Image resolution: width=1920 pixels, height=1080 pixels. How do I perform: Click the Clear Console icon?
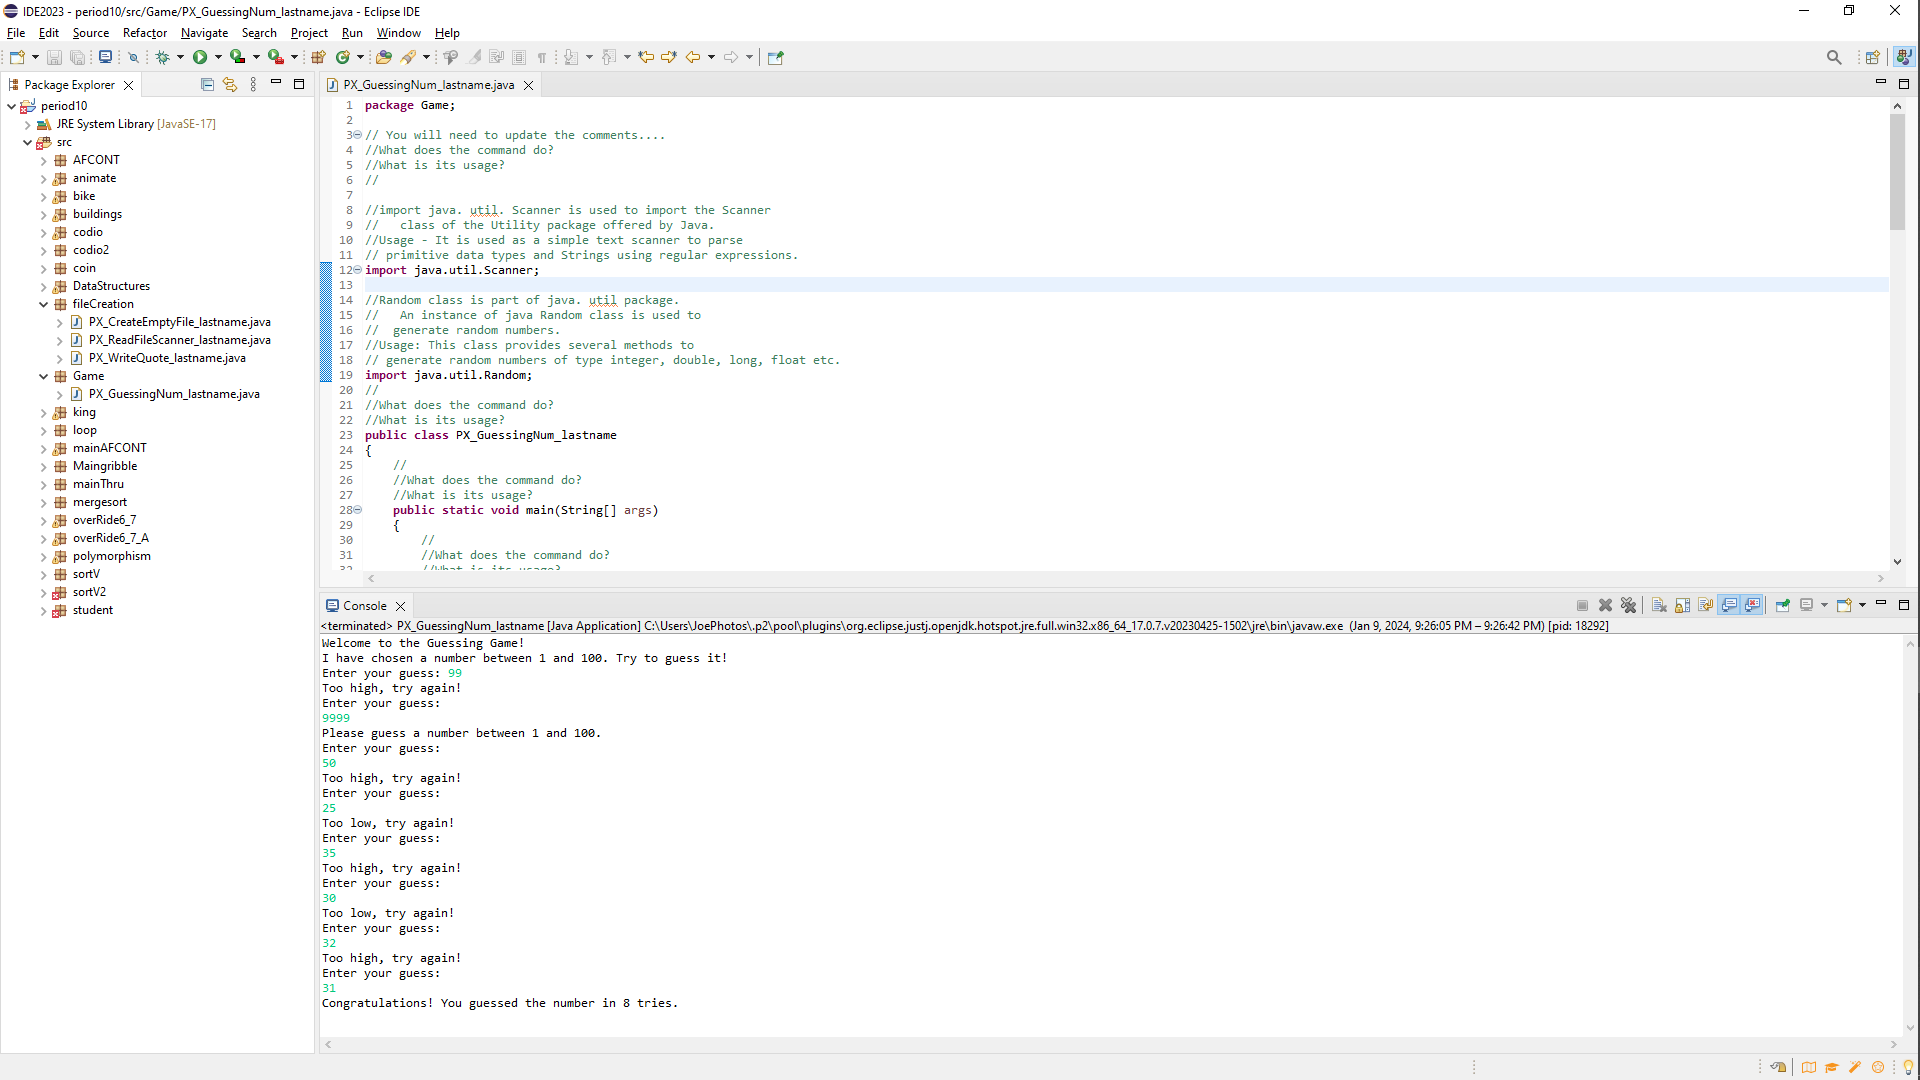tap(1659, 605)
